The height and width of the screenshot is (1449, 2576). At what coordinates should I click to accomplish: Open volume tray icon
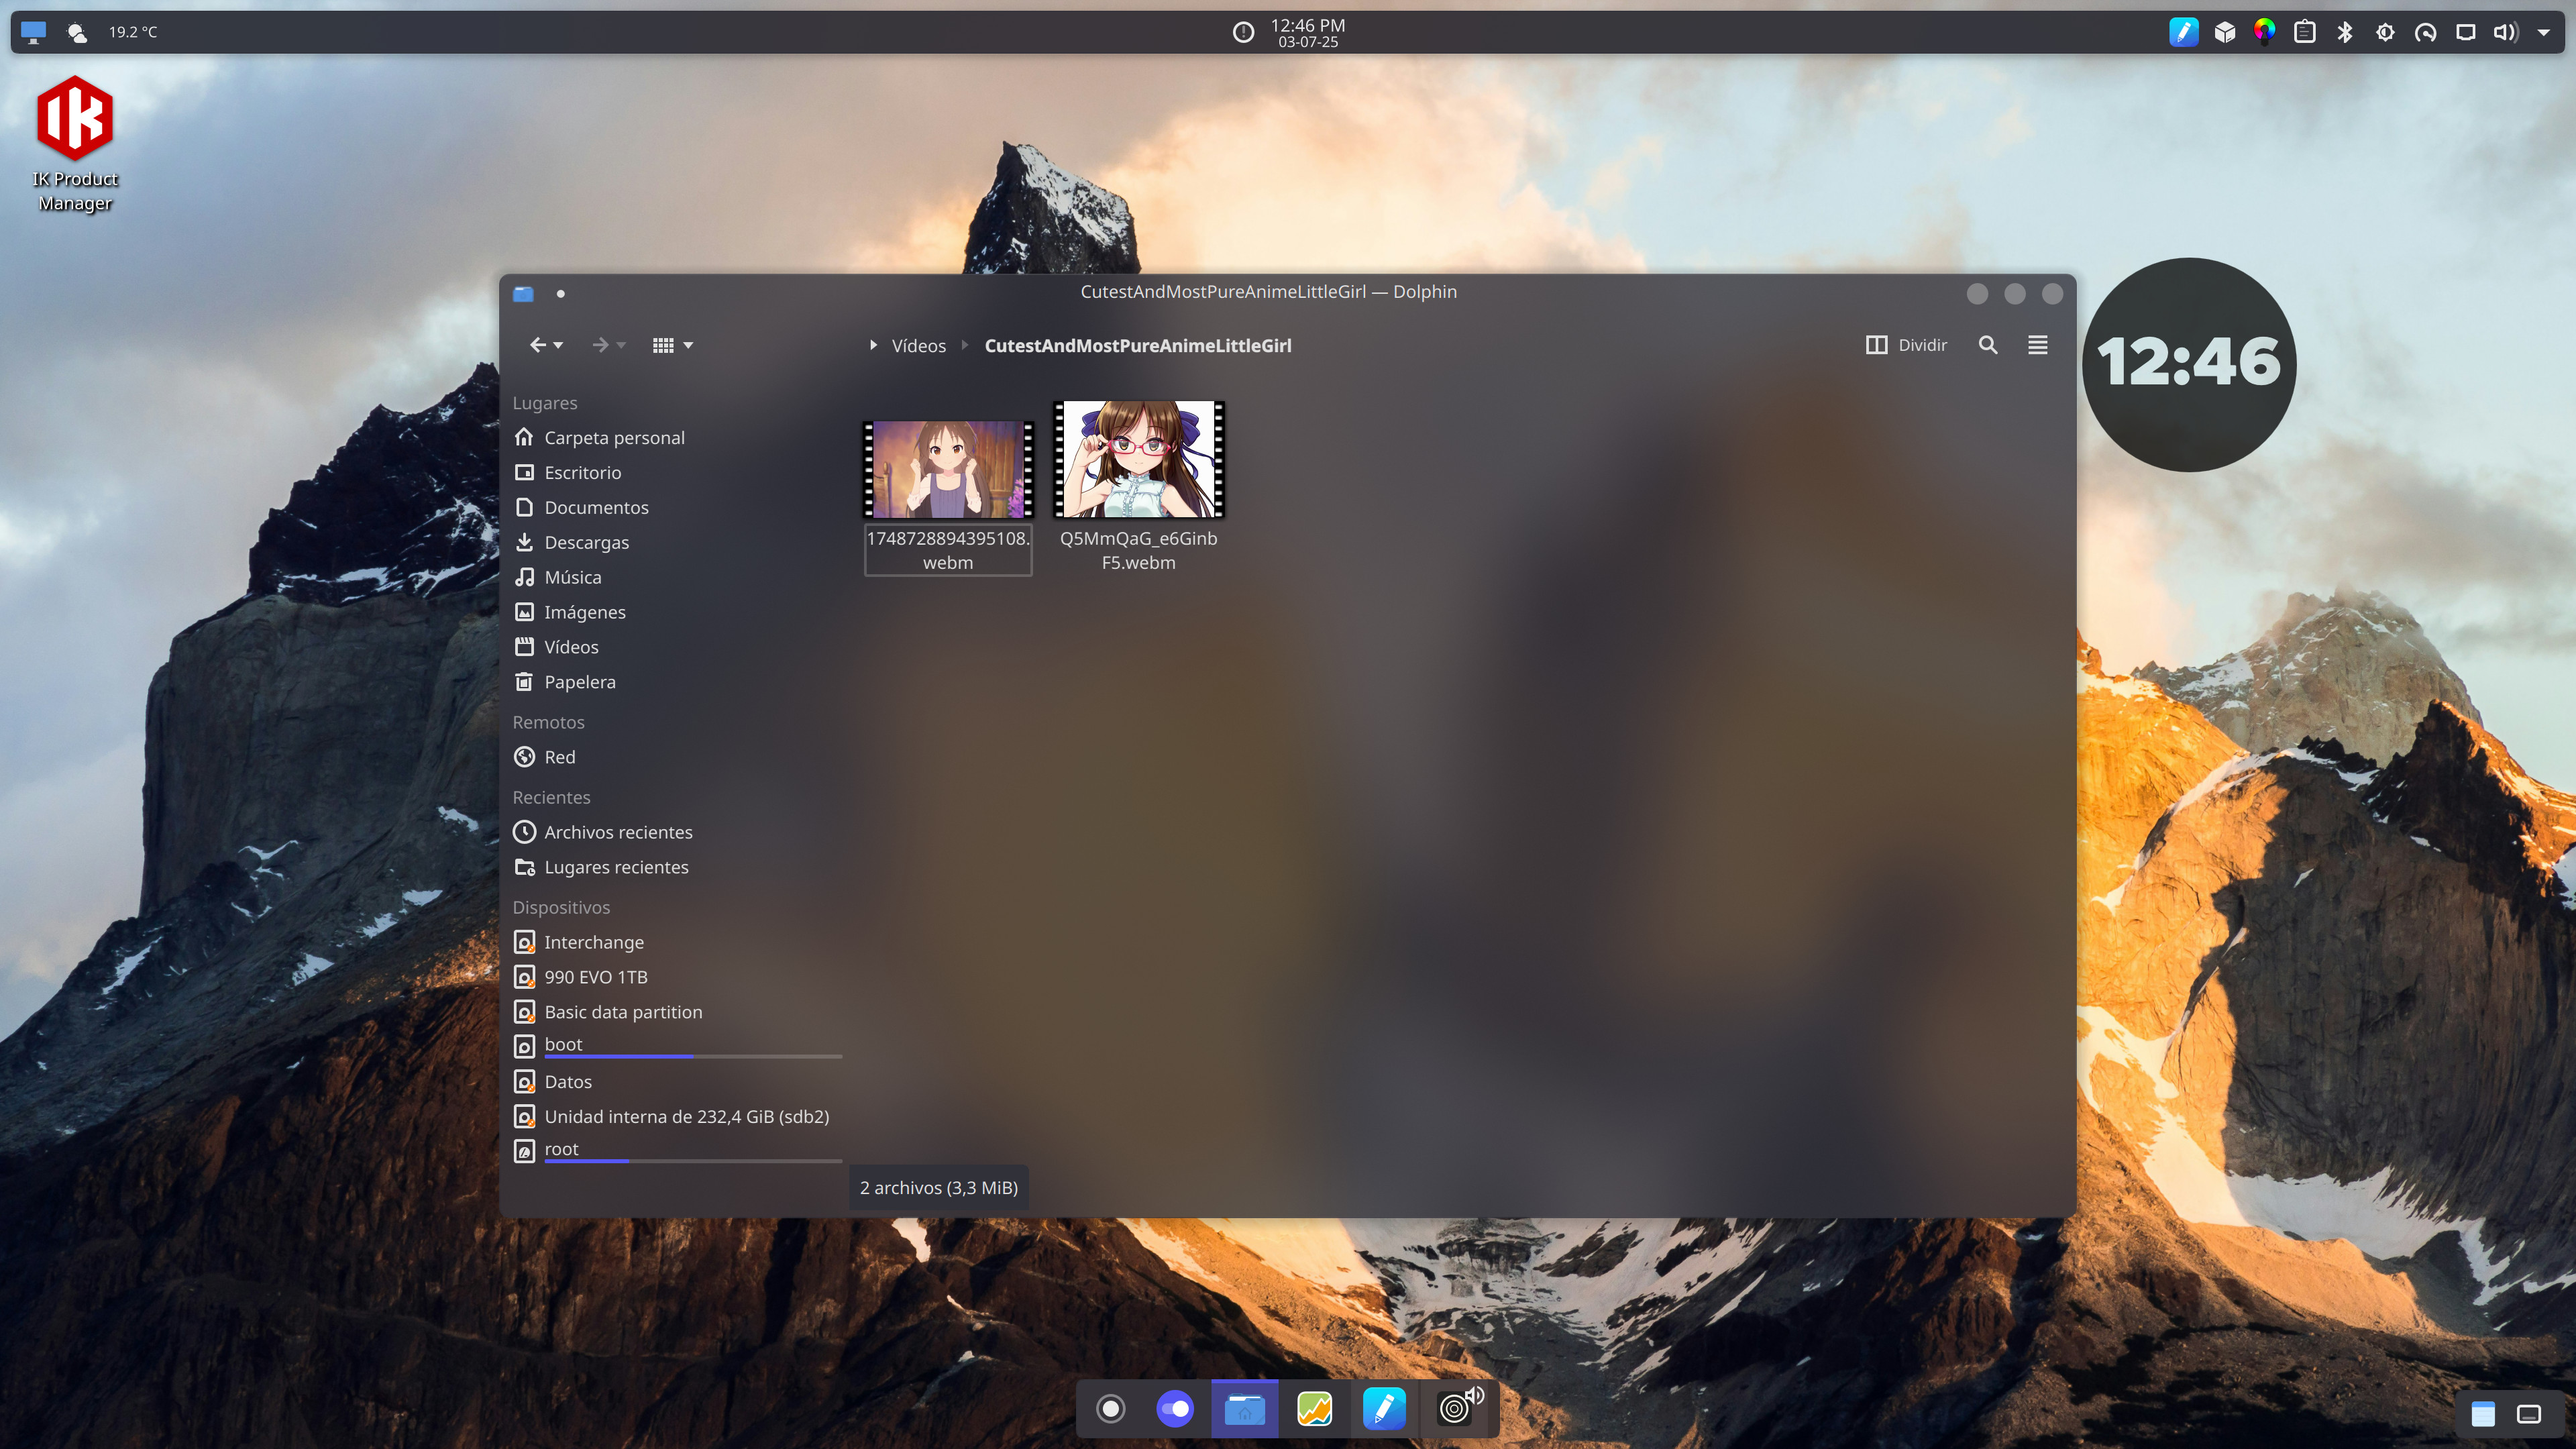click(2505, 32)
